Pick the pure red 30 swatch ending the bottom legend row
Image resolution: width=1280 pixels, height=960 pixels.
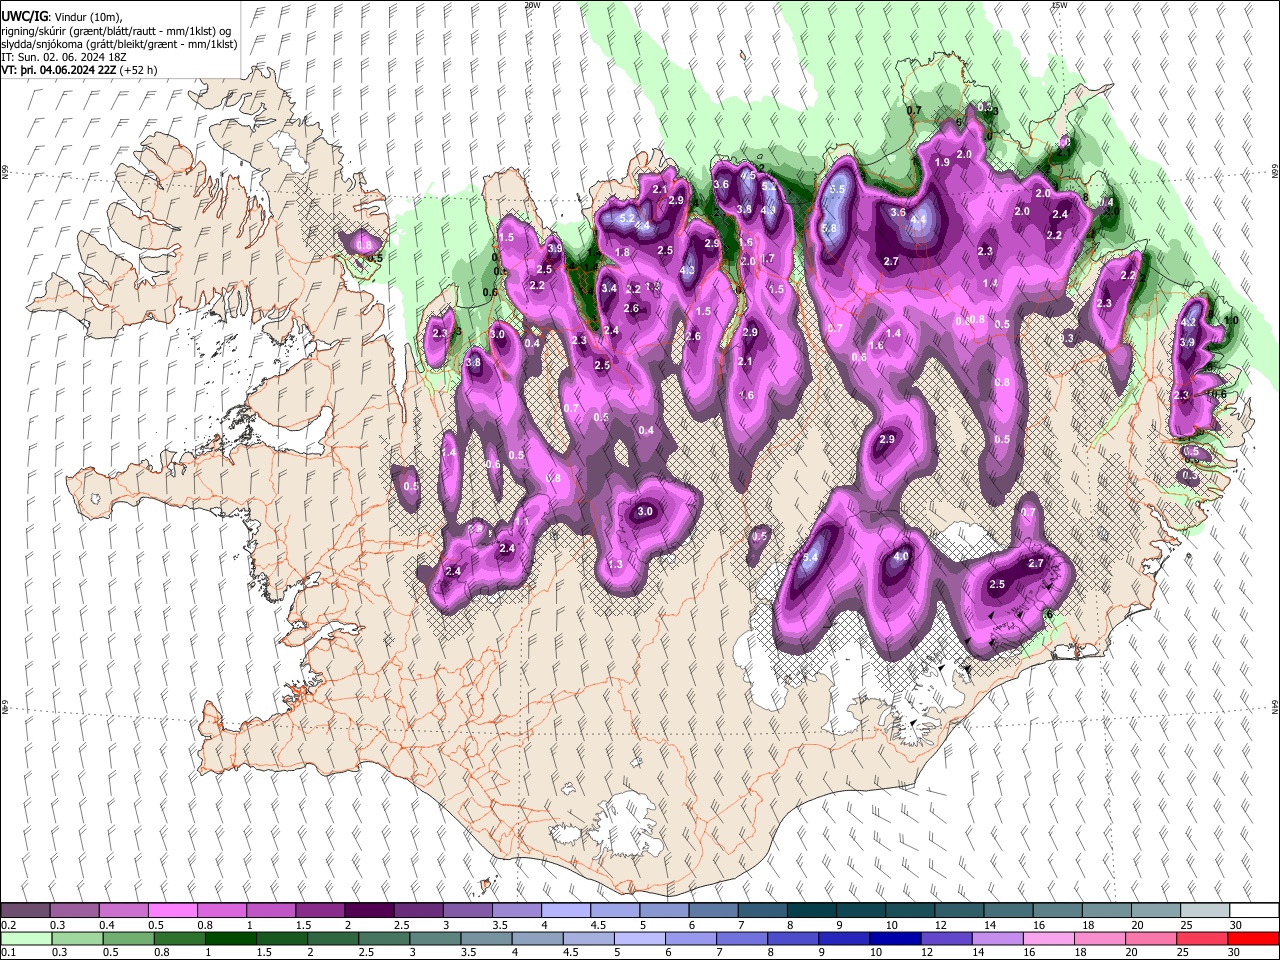(1252, 938)
